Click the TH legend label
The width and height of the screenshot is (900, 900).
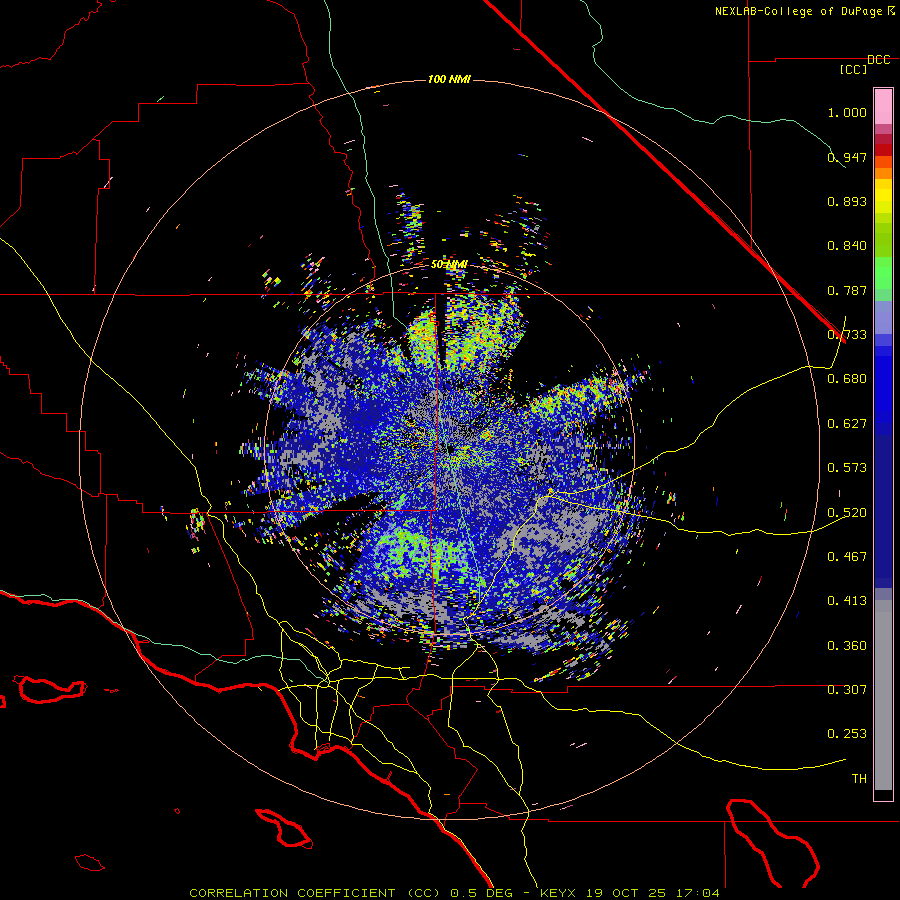tap(859, 779)
